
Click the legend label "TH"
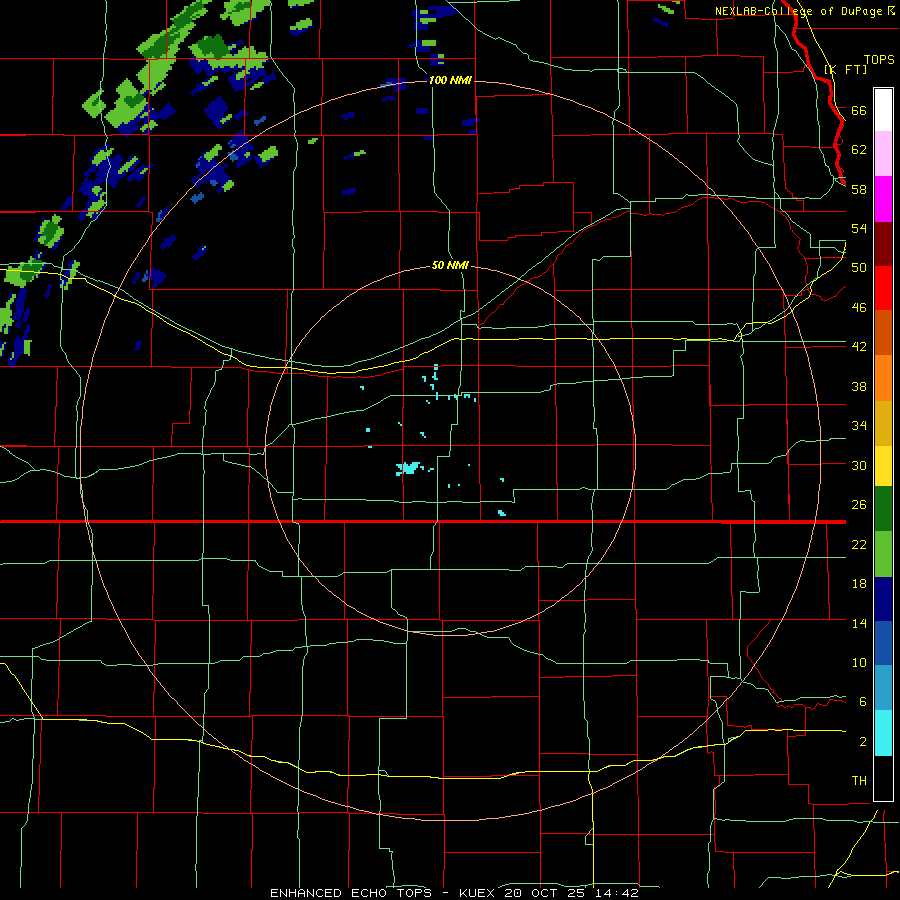click(x=859, y=781)
